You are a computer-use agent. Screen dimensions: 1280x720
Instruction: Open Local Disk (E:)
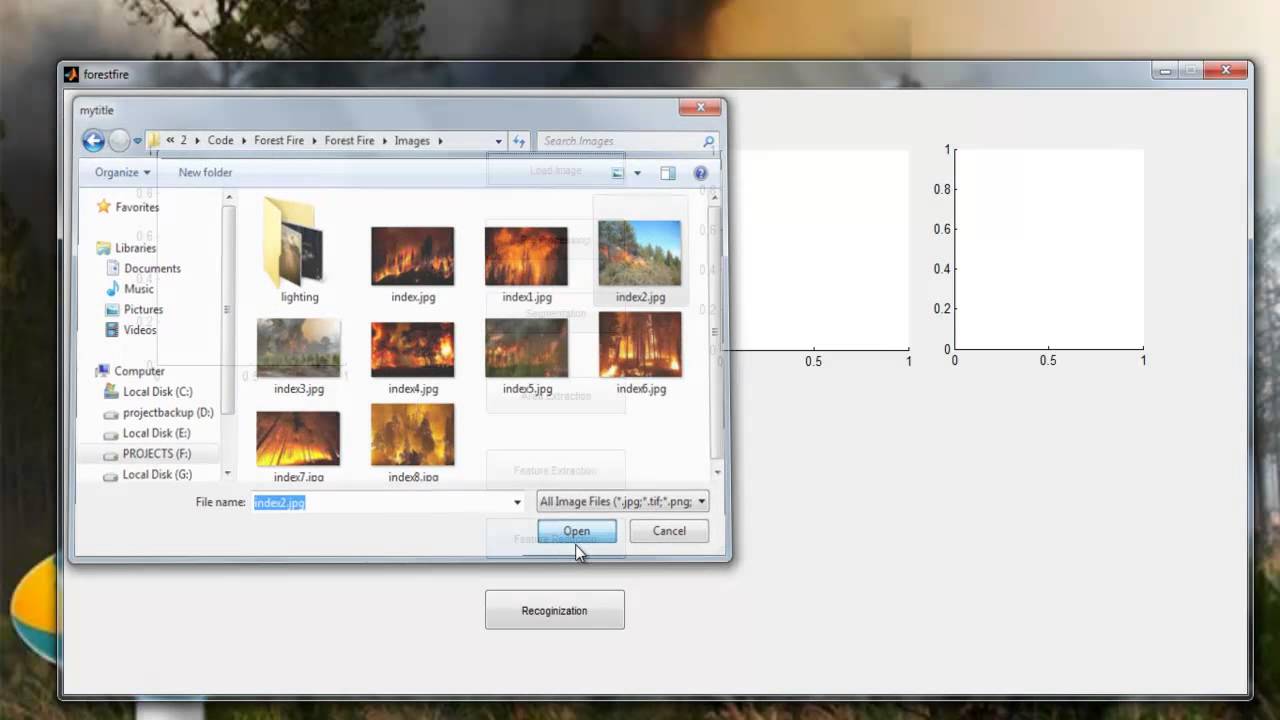coord(156,433)
